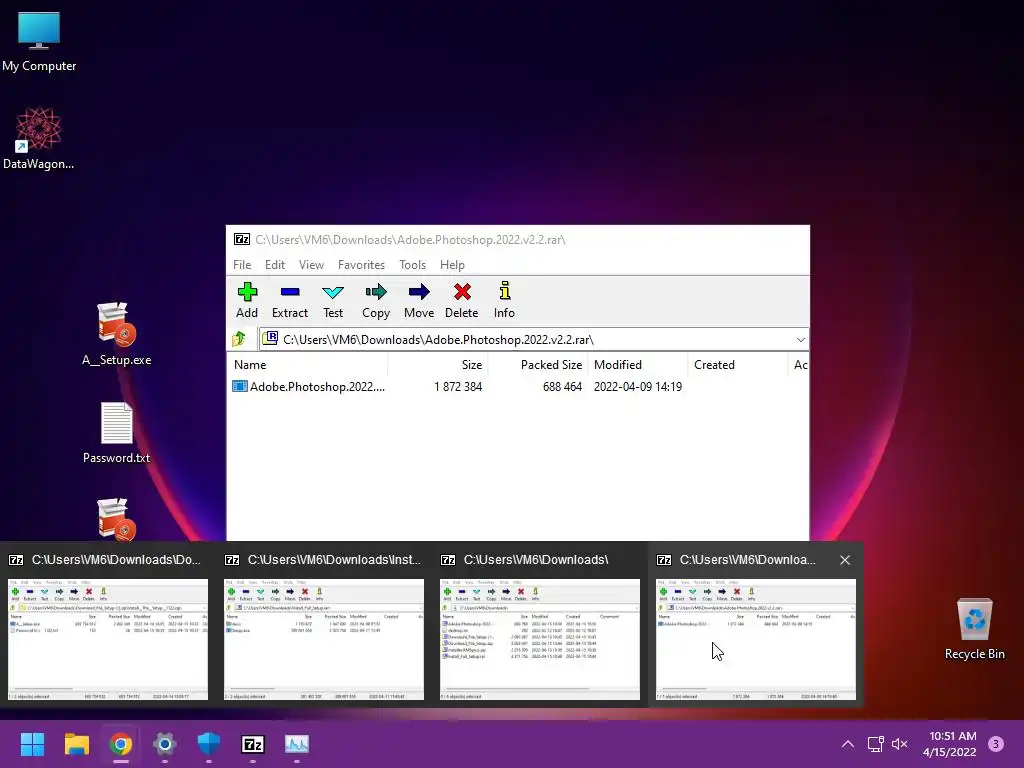Open Info from the 7-Zip toolbar
The image size is (1024, 768).
[x=504, y=300]
